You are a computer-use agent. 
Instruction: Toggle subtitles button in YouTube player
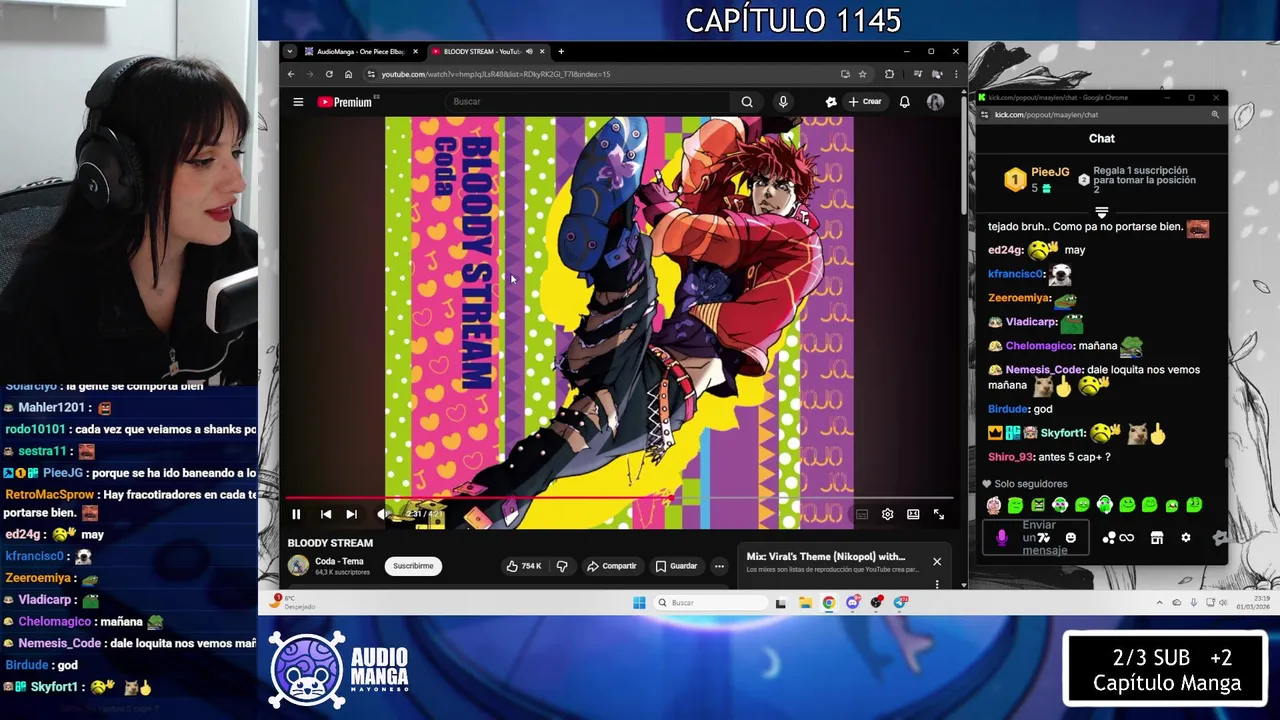[861, 514]
